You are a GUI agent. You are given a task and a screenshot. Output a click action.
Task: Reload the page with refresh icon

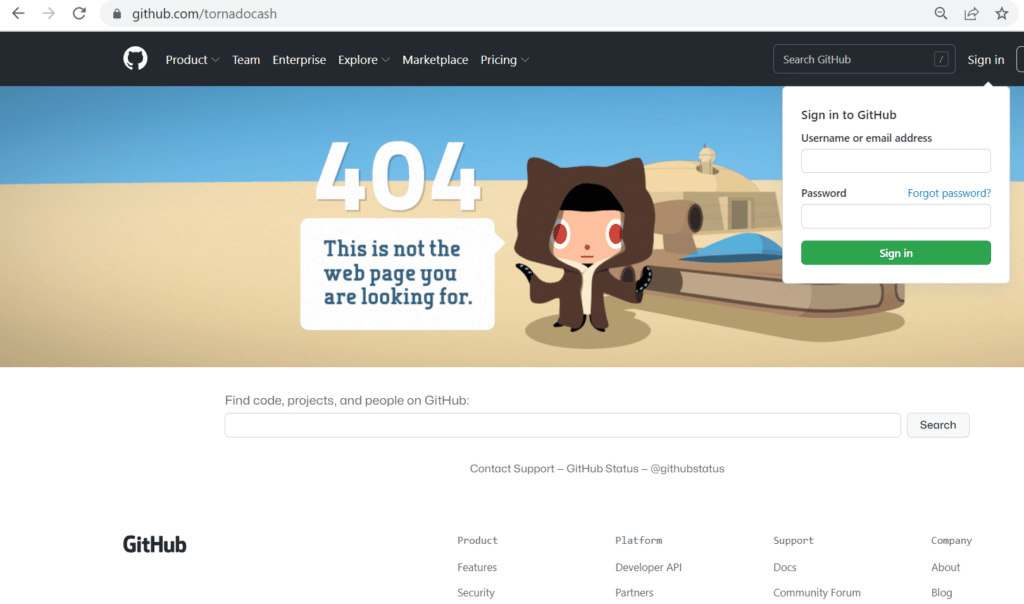[79, 13]
